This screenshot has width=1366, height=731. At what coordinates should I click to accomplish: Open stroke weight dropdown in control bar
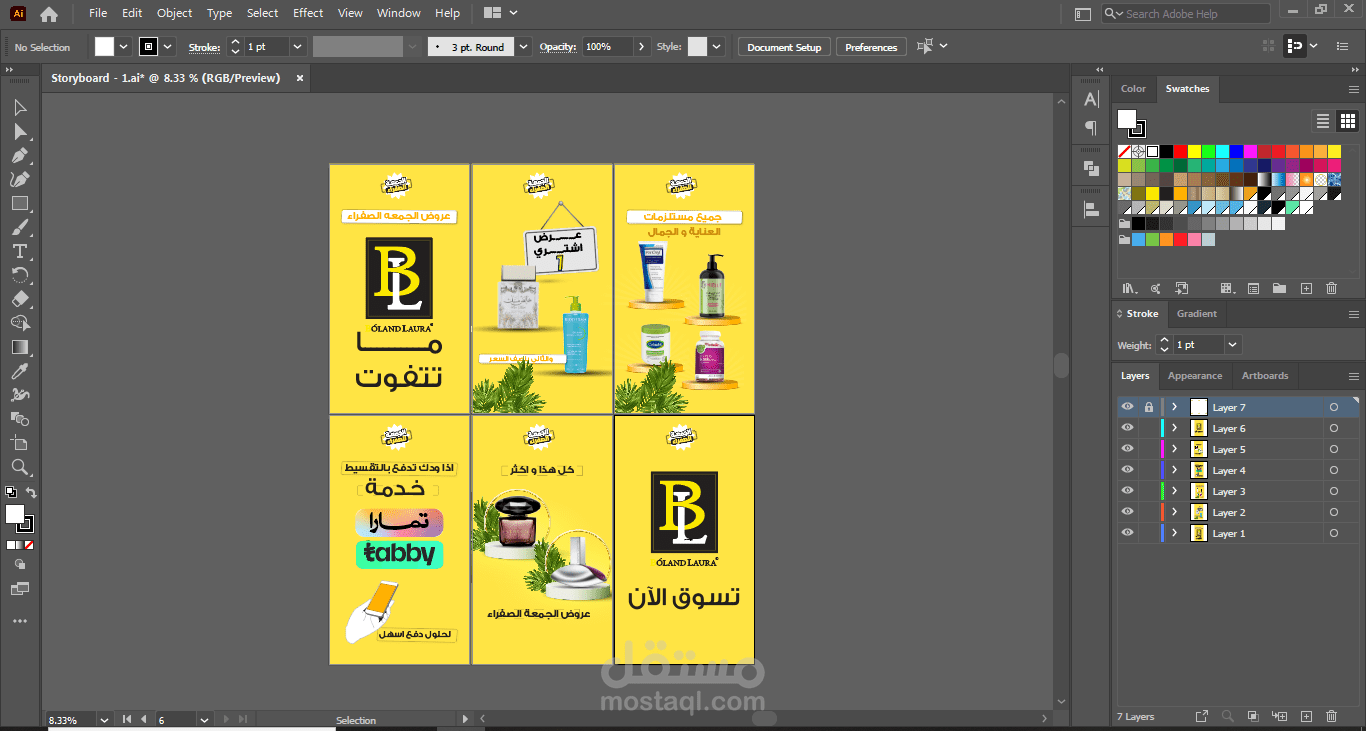click(x=297, y=47)
